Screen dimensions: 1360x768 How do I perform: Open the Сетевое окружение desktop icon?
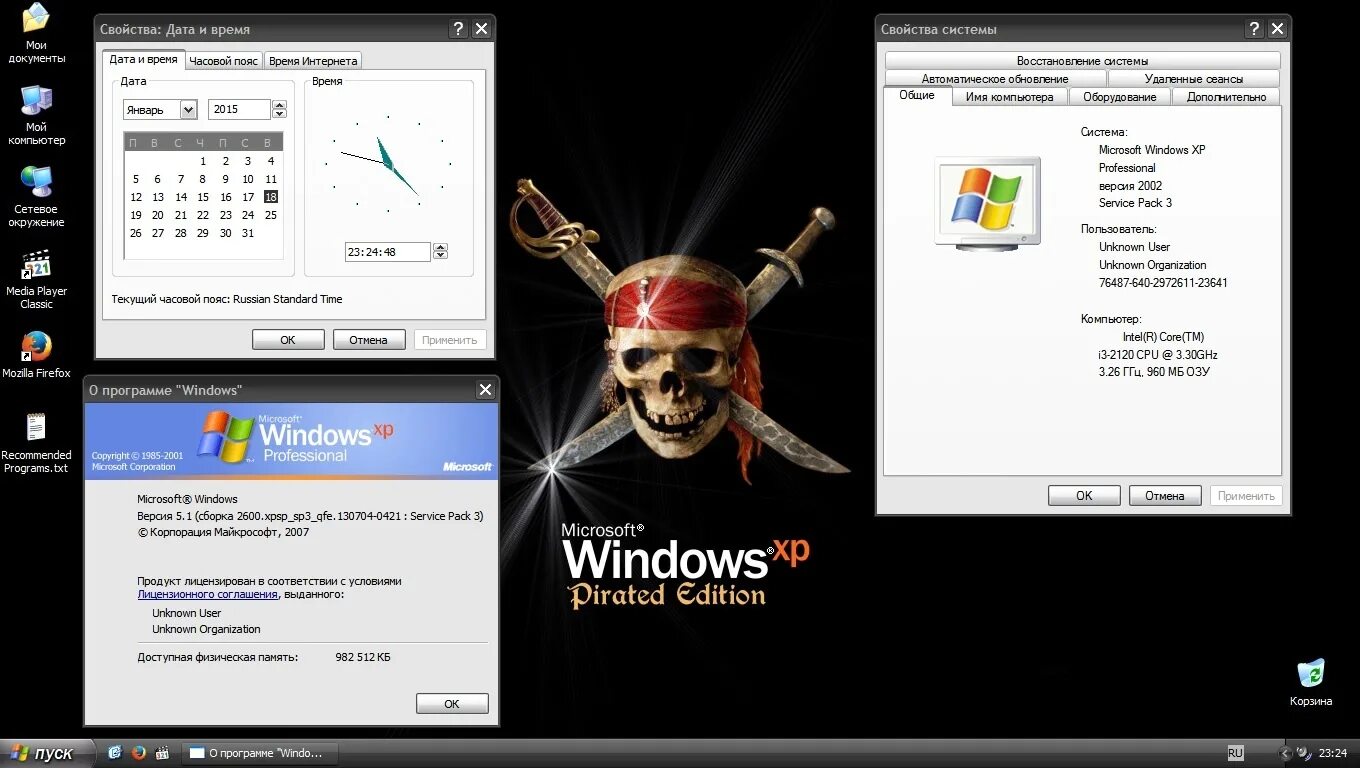pyautogui.click(x=36, y=197)
